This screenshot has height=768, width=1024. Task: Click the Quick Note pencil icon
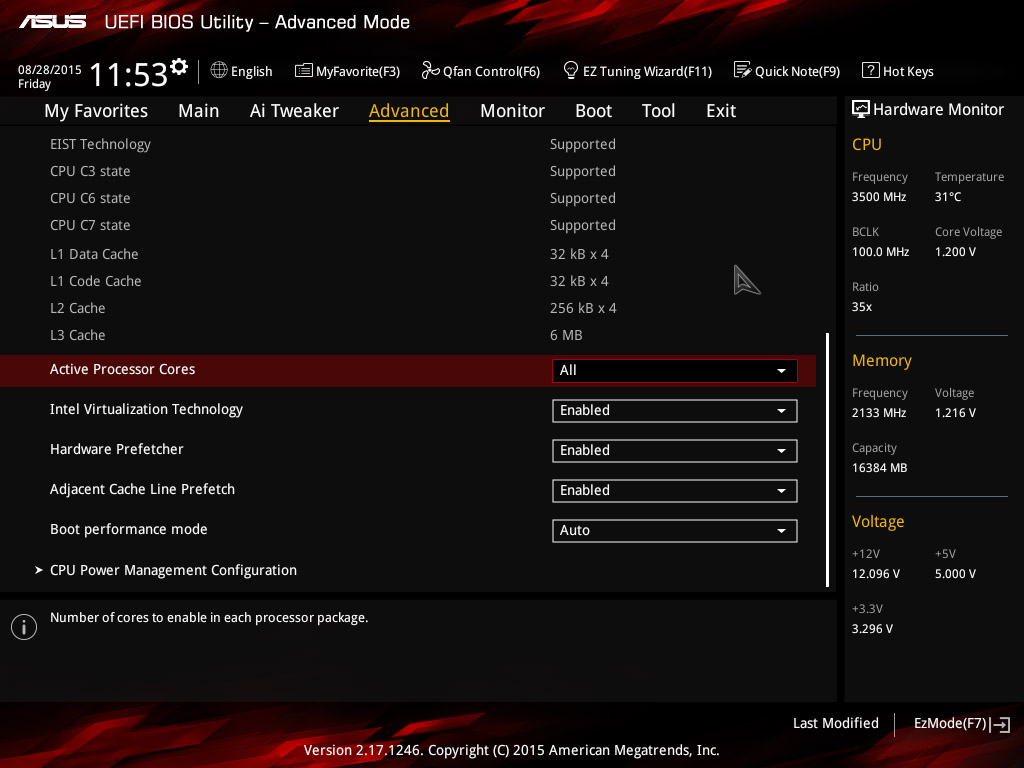742,70
